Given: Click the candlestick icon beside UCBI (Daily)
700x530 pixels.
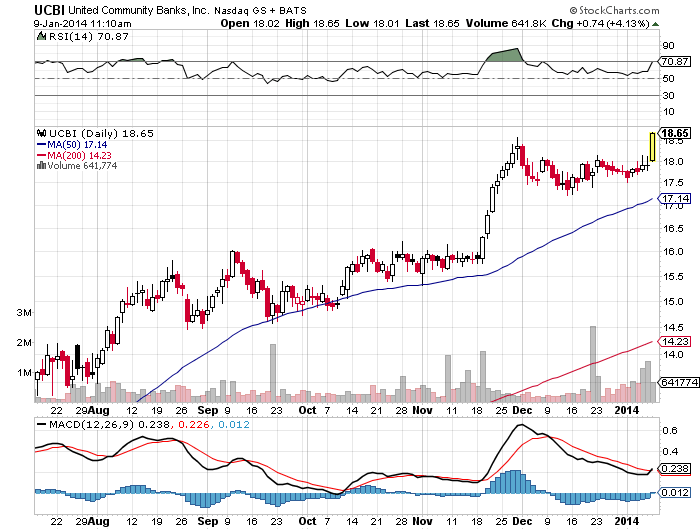Looking at the screenshot, I should 42,133.
